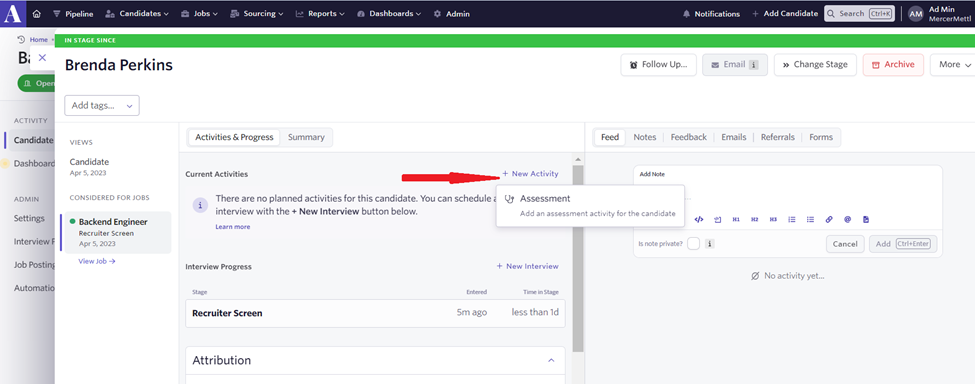
Task: Click the info icon beside private note checkbox
Action: click(x=709, y=244)
